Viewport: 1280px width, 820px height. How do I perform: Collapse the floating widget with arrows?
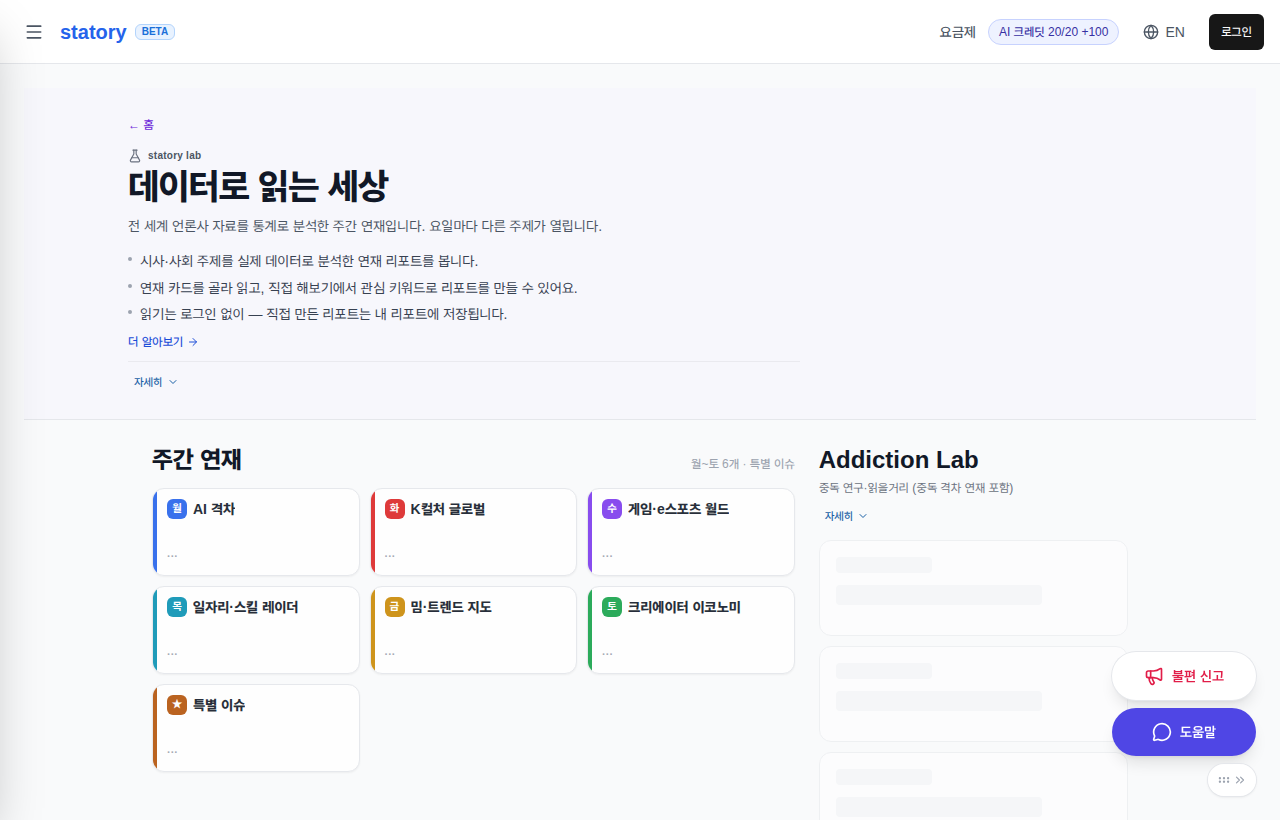[1232, 780]
